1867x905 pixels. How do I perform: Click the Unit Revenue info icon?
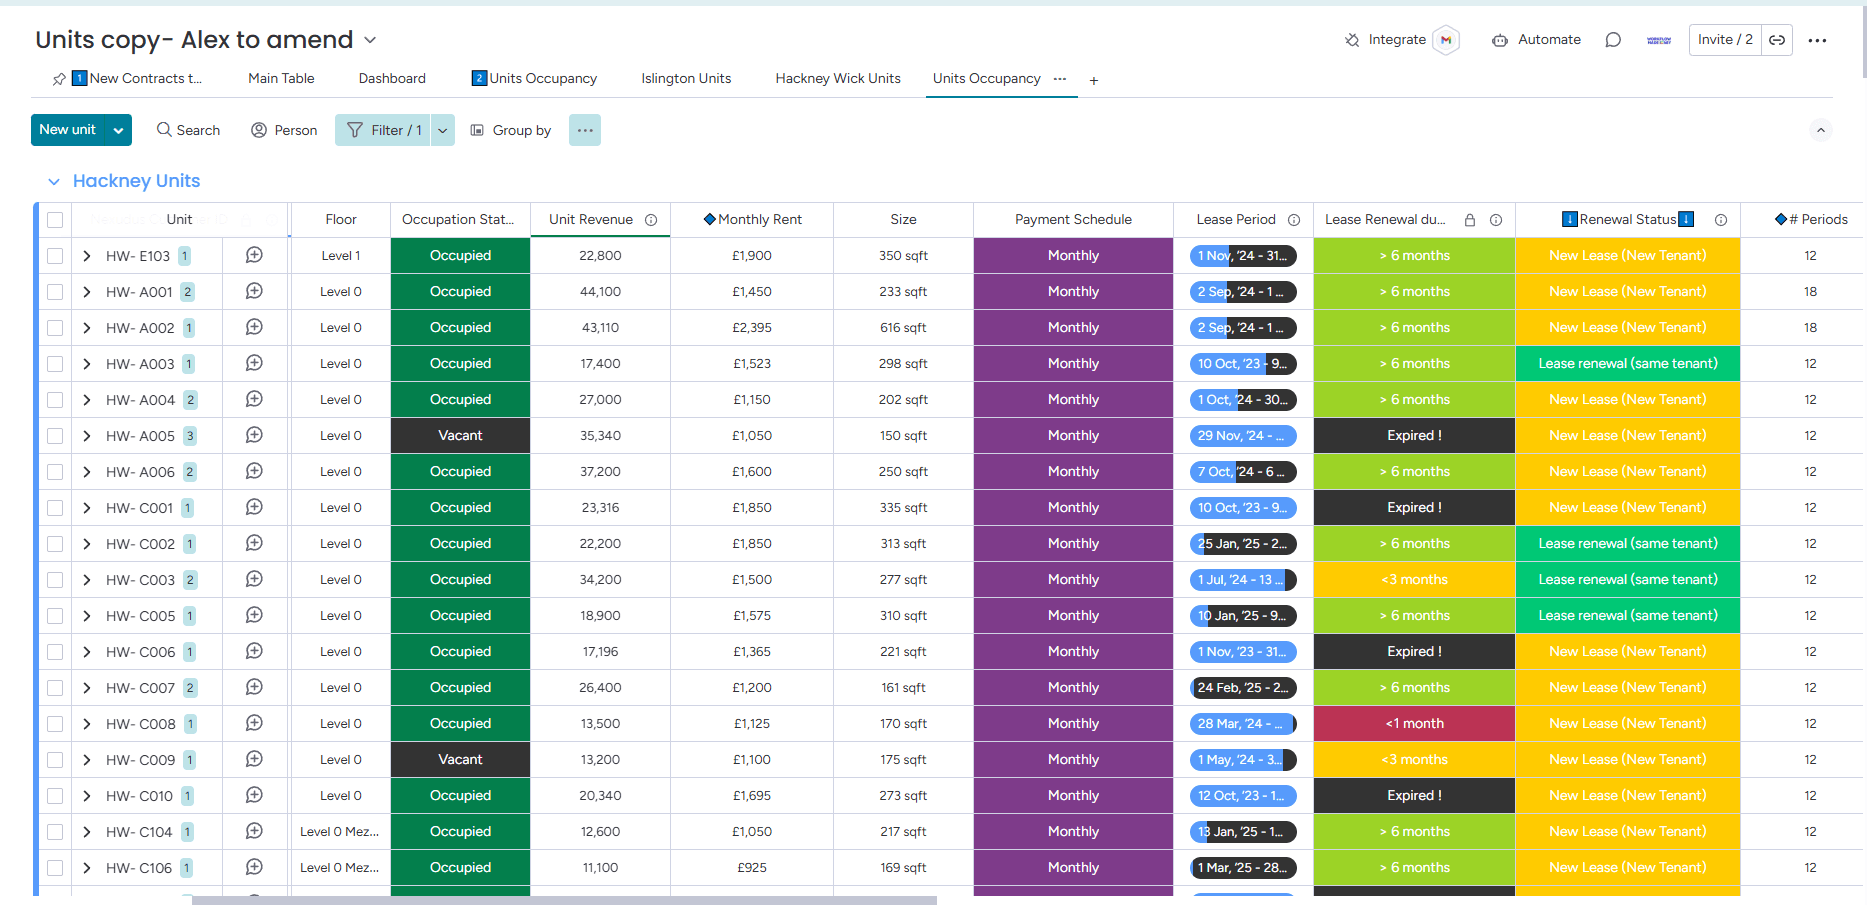[651, 220]
